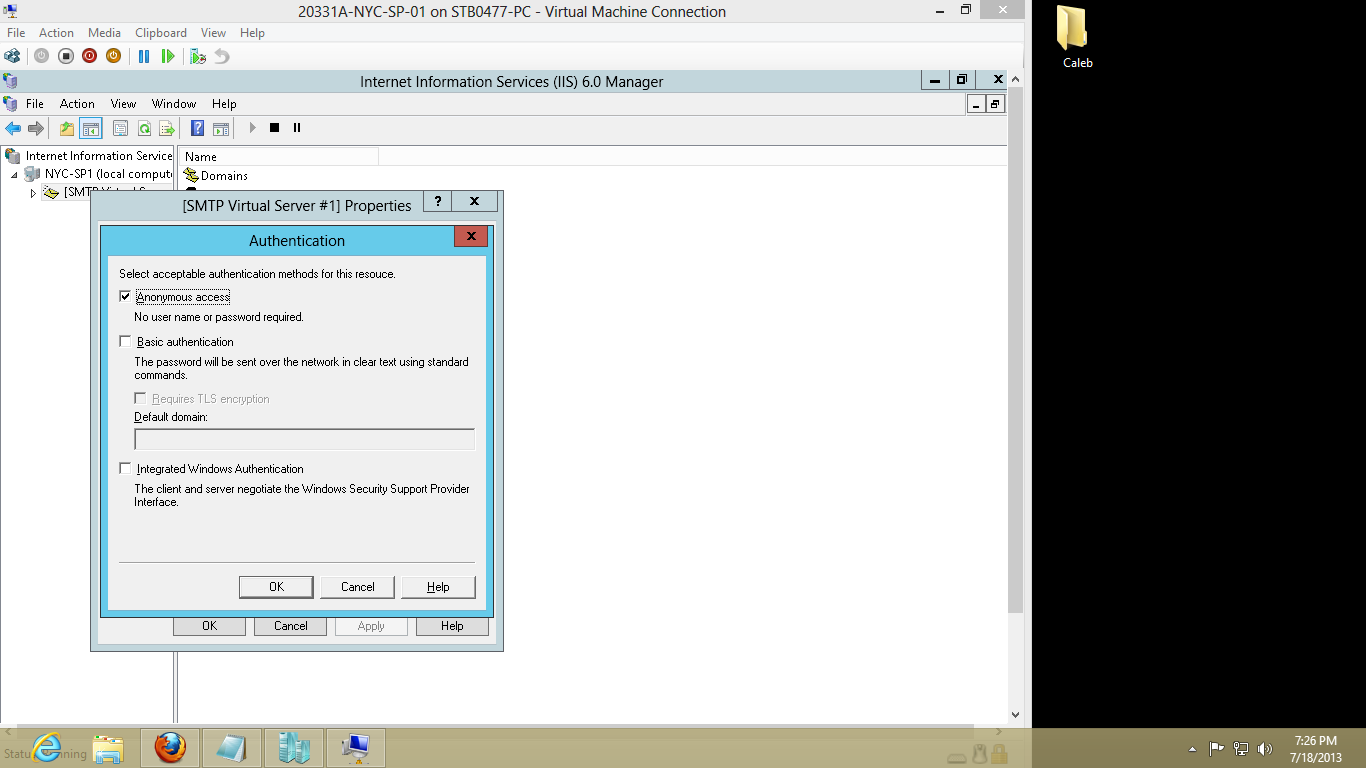The image size is (1366, 768).
Task: Enable the Basic authentication checkbox
Action: click(125, 342)
